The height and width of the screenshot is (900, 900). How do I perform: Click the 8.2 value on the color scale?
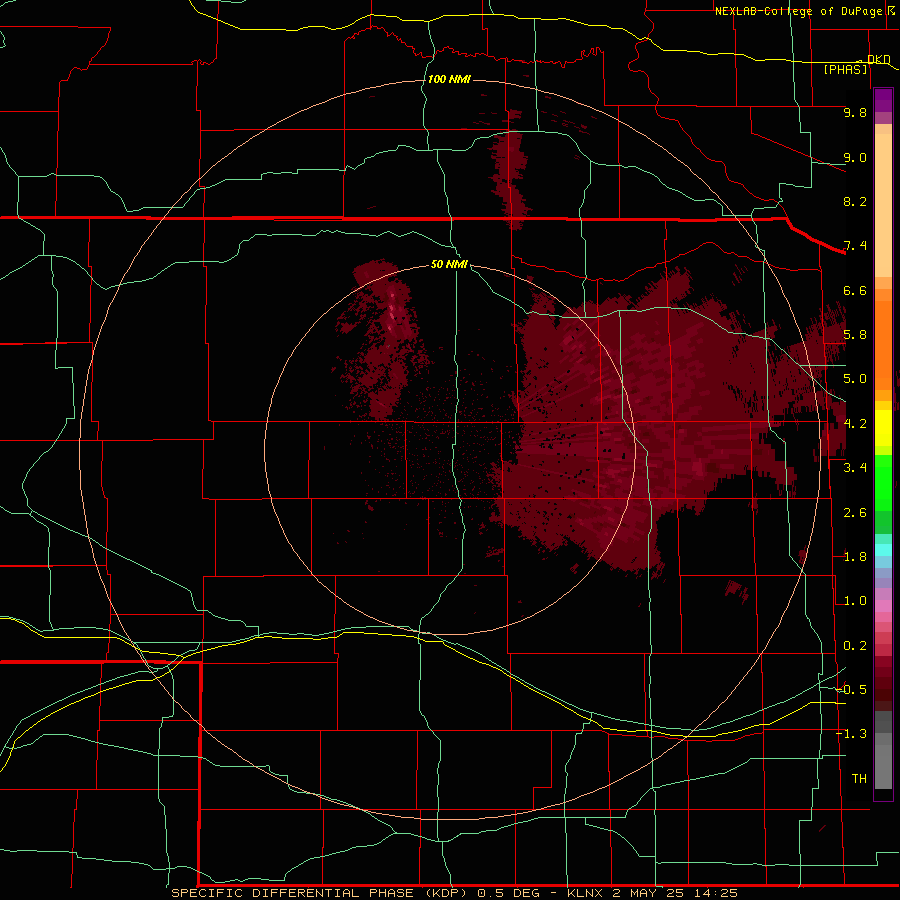coord(855,201)
